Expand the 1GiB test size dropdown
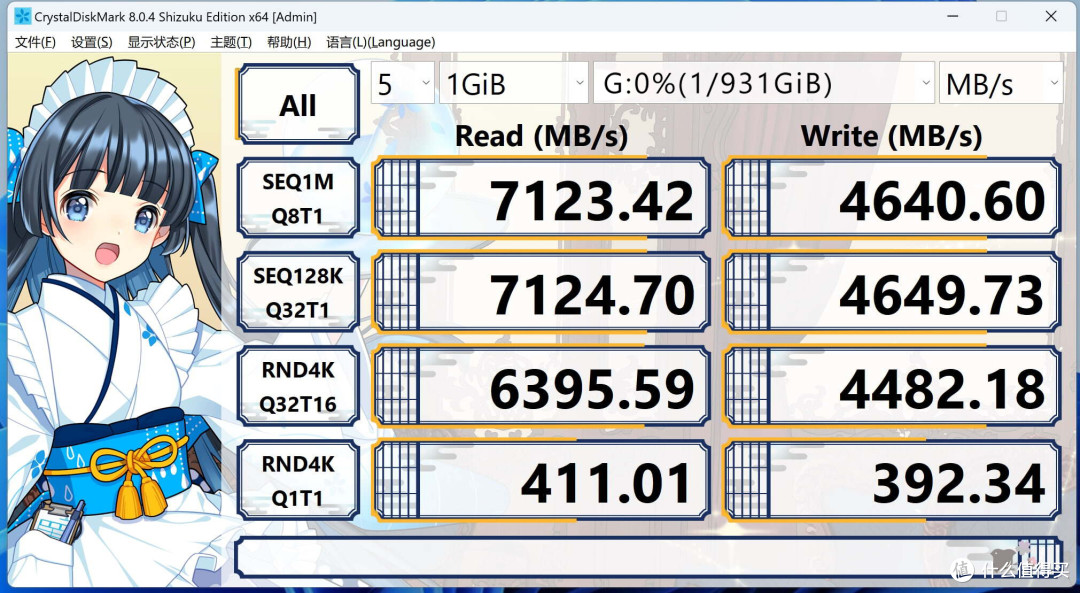This screenshot has height=593, width=1080. (513, 83)
